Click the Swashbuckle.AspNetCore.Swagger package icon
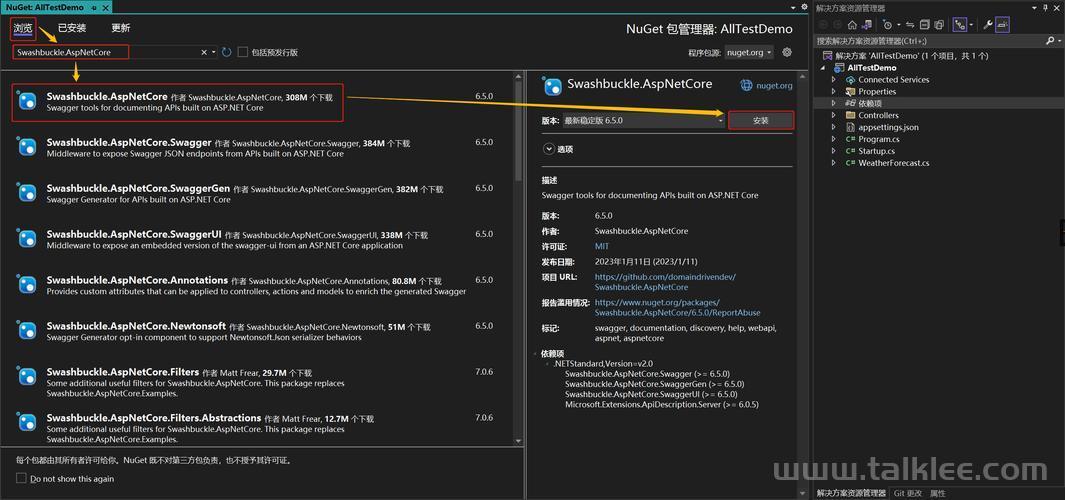Screen dimensions: 1065x500 [27, 147]
